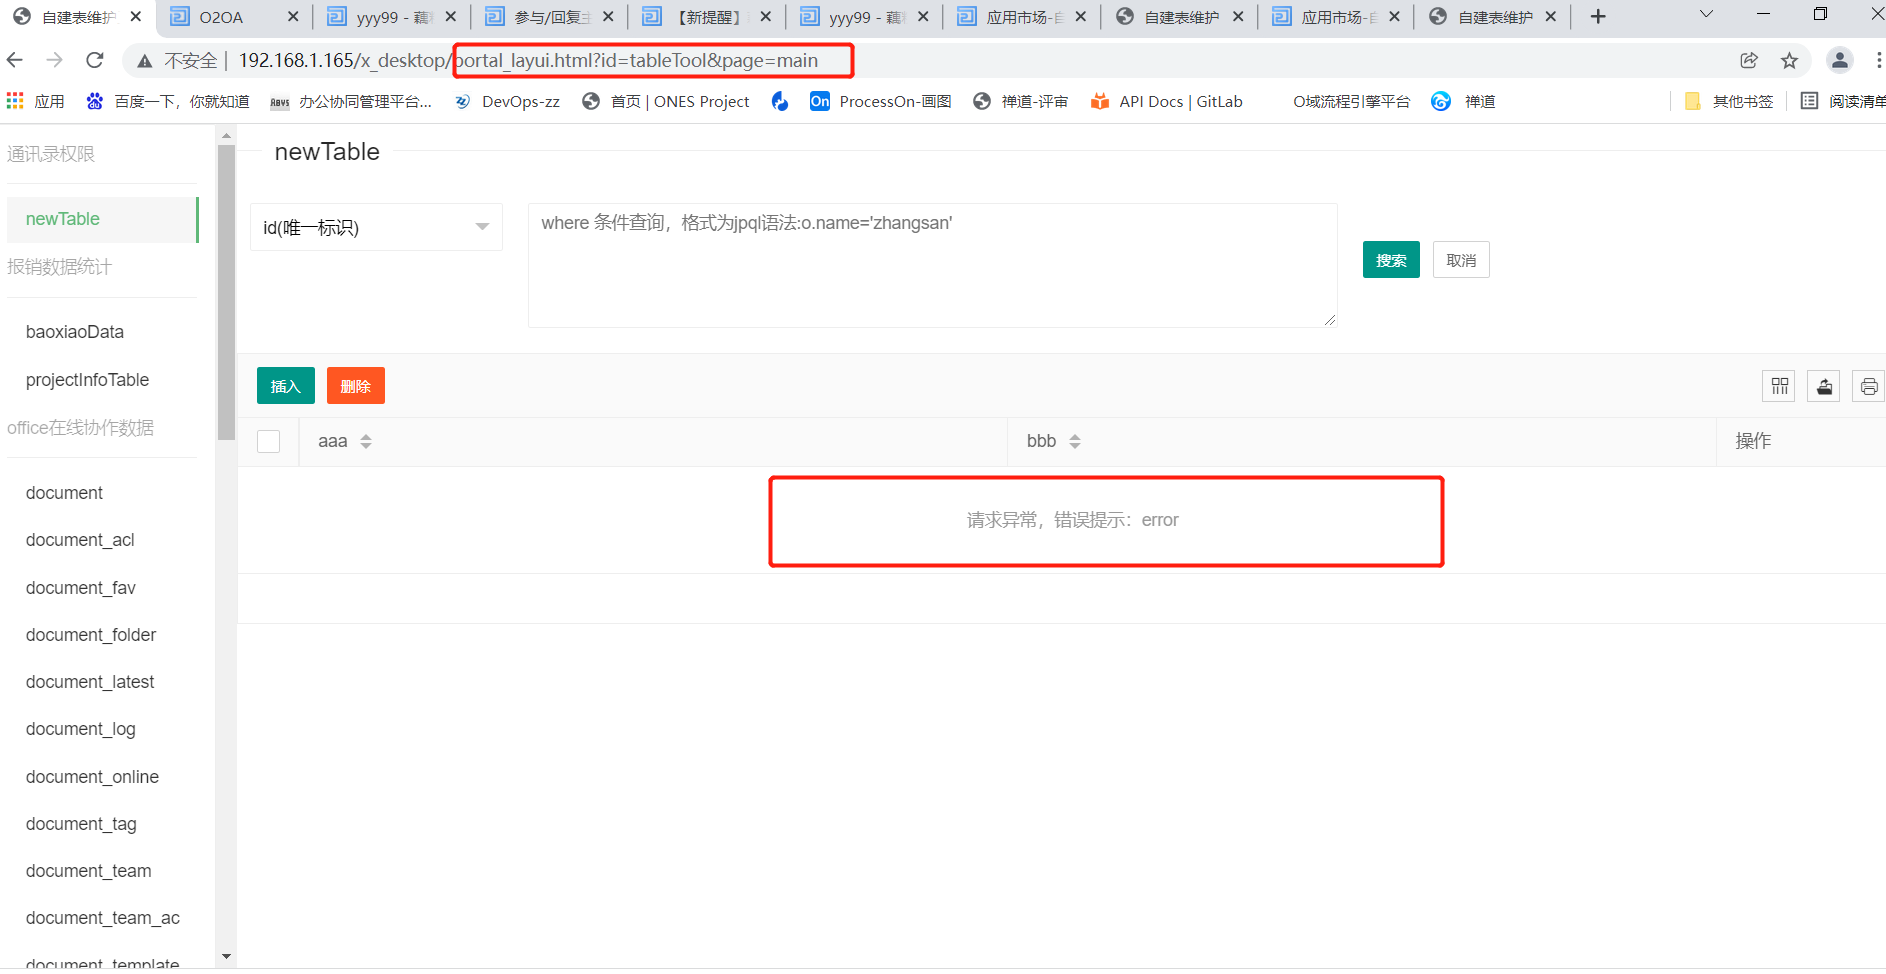
Task: Open the 禅道 bookmark
Action: [1463, 101]
